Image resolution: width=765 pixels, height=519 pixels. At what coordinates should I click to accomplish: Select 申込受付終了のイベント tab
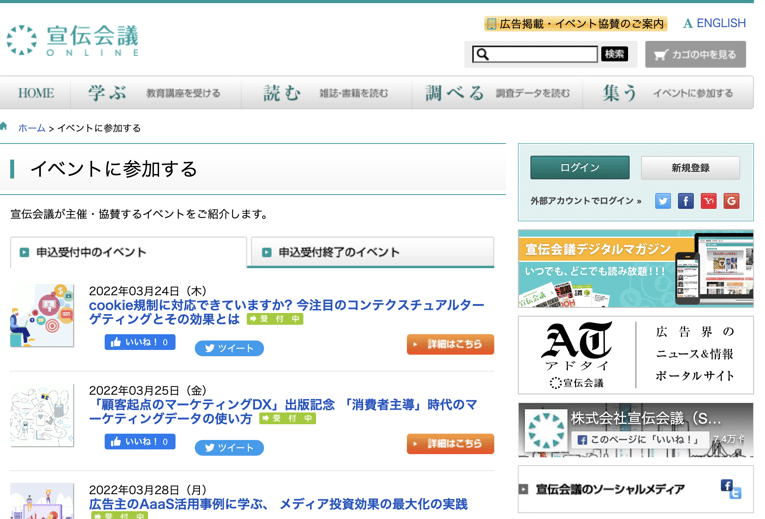(373, 252)
